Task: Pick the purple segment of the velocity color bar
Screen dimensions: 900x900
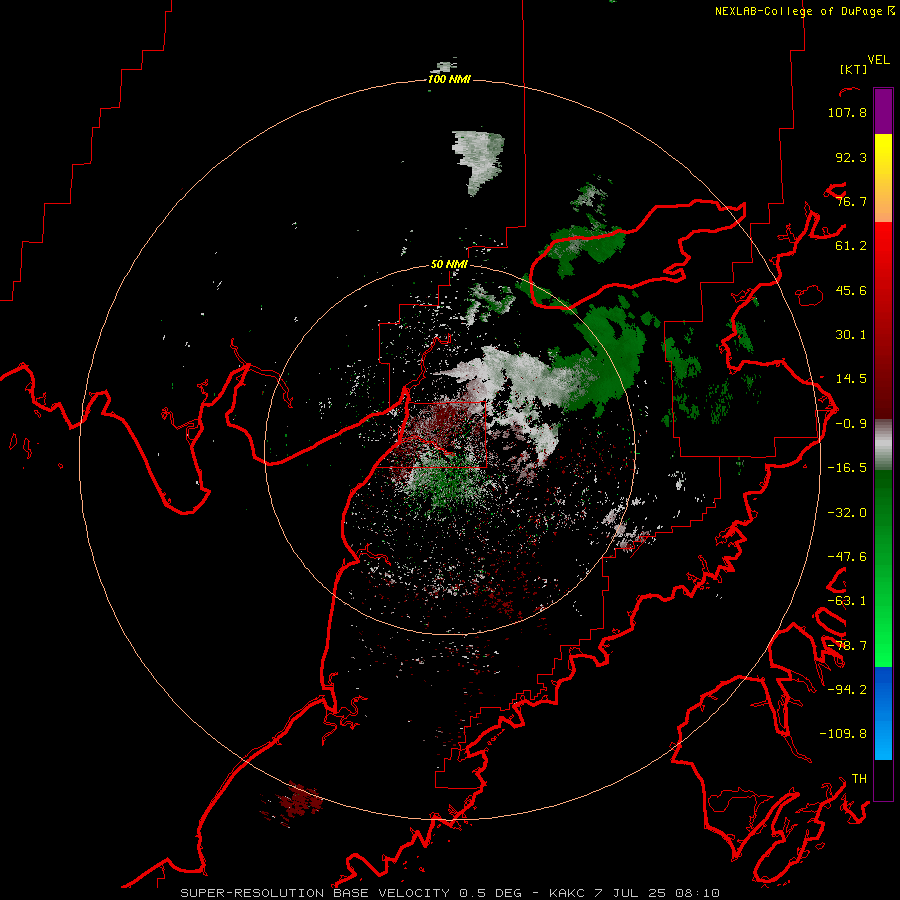Action: coord(883,111)
